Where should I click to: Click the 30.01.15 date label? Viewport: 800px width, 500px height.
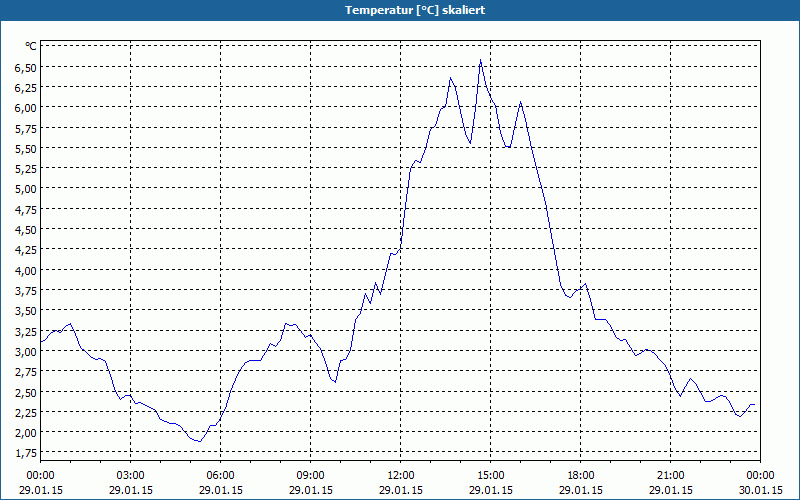760,490
